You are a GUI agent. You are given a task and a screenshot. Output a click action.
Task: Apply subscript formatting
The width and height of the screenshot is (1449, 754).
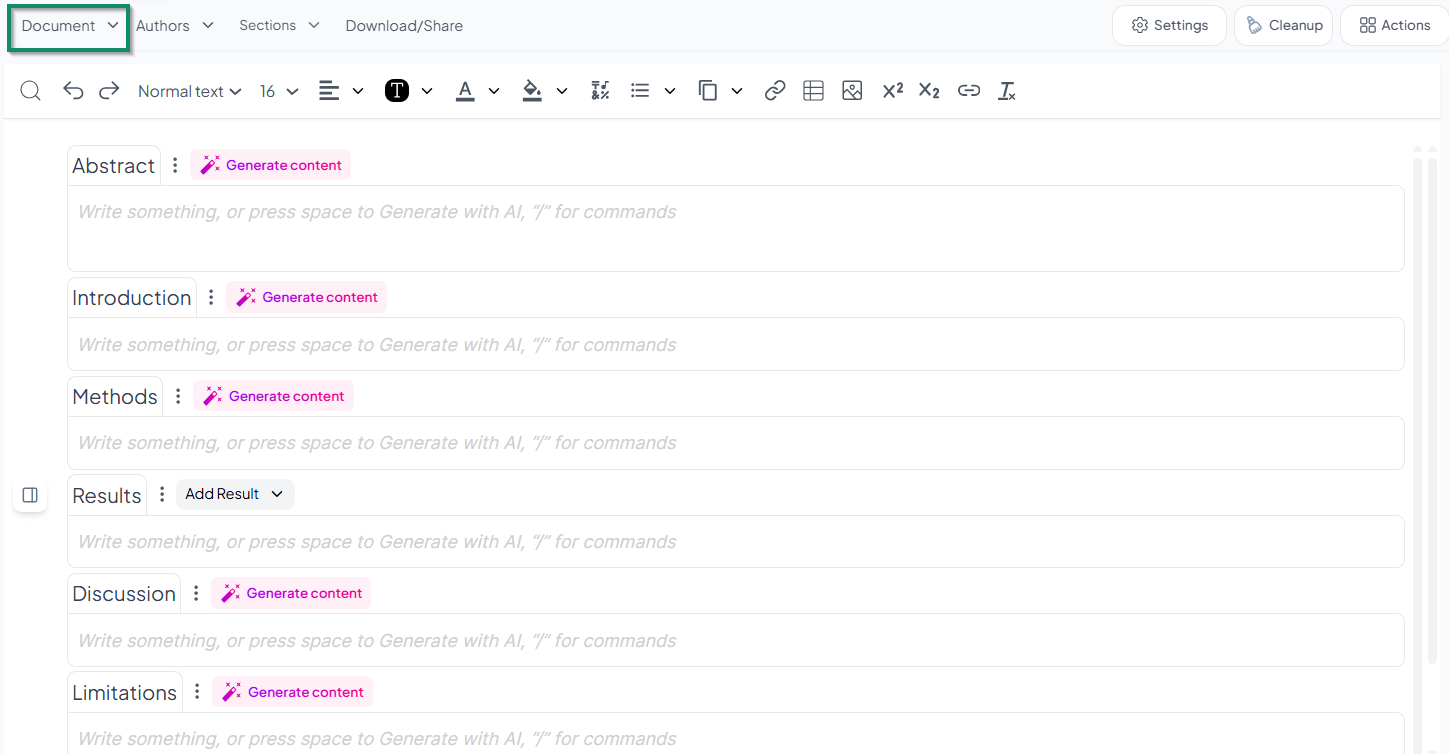929,91
